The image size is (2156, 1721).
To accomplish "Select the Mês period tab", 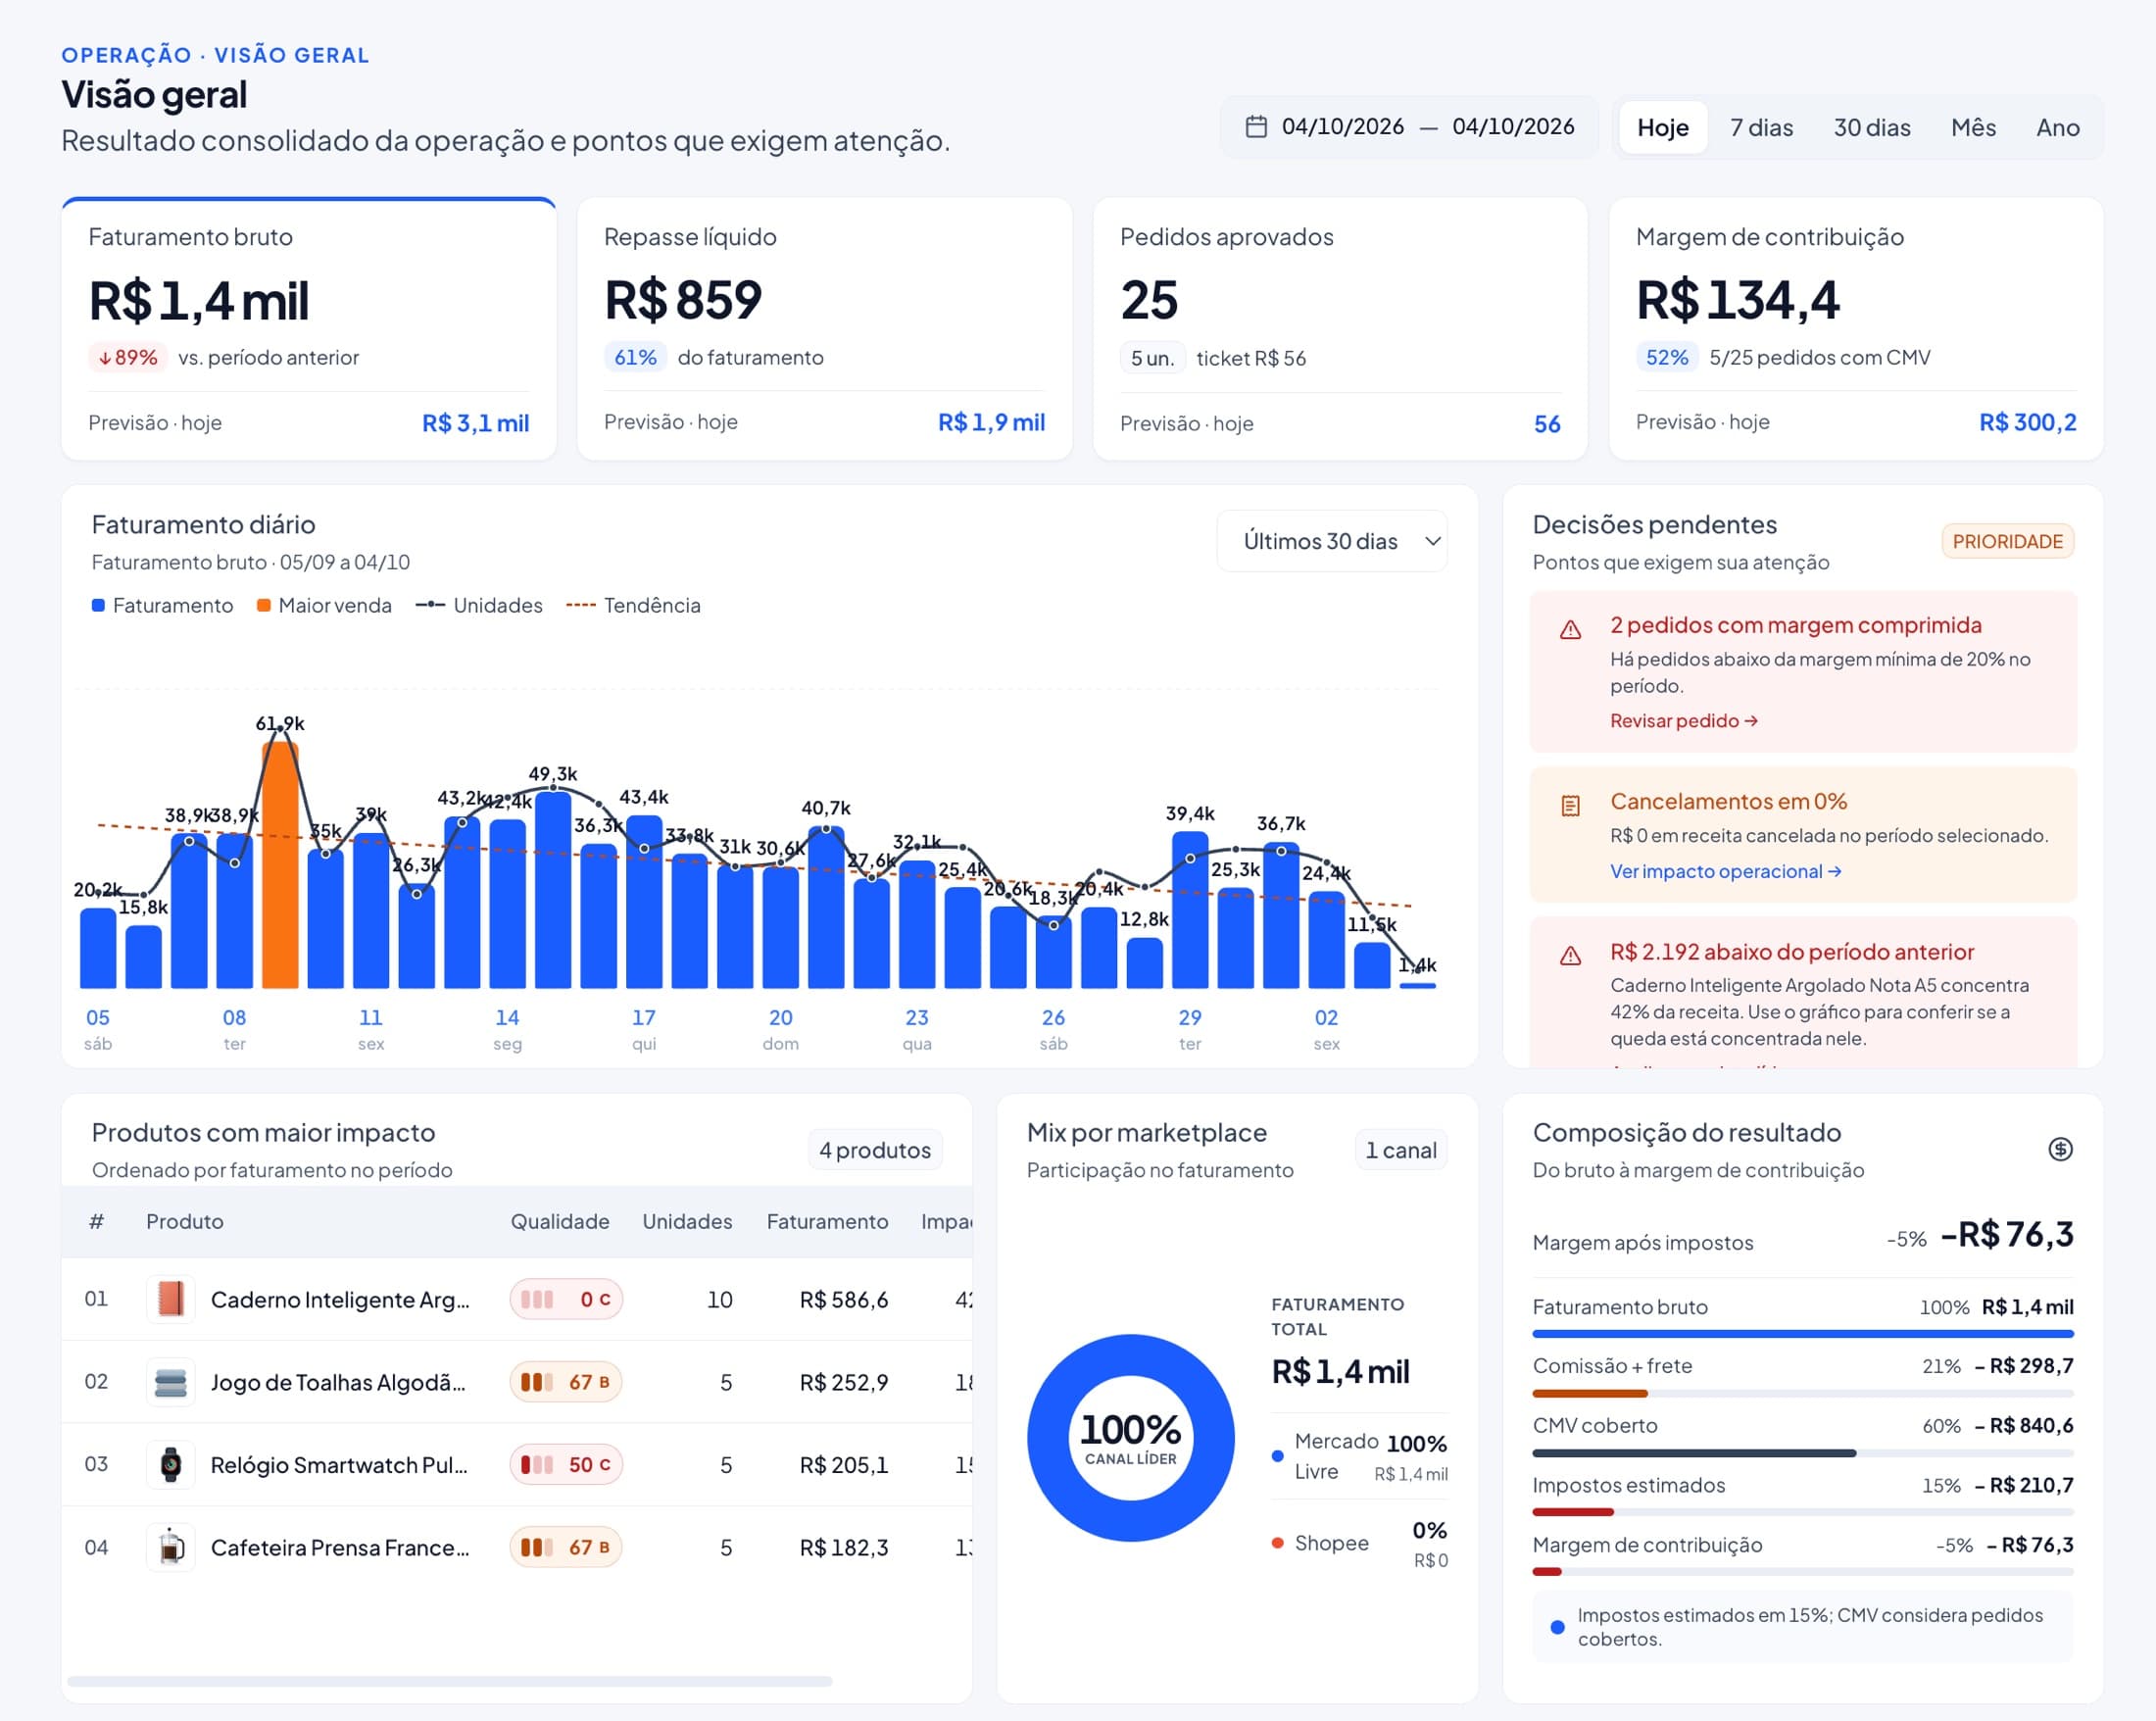I will point(1973,127).
